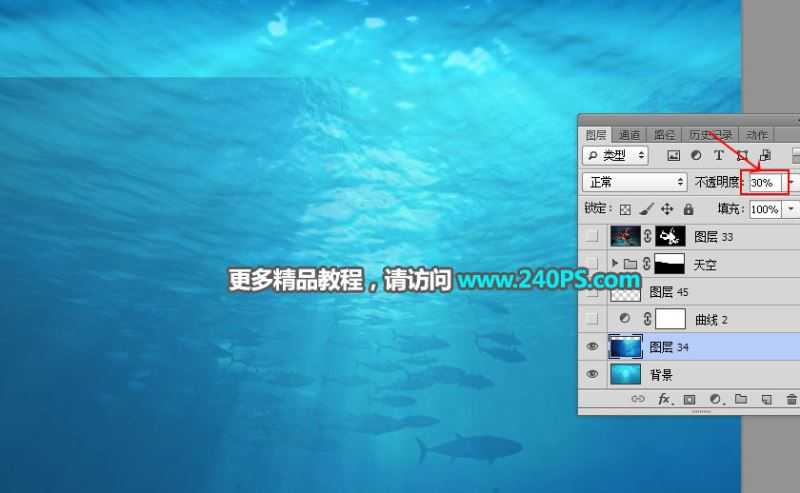Filter layers by adjustment layer icon
Viewport: 800px width, 493px height.
tap(696, 156)
